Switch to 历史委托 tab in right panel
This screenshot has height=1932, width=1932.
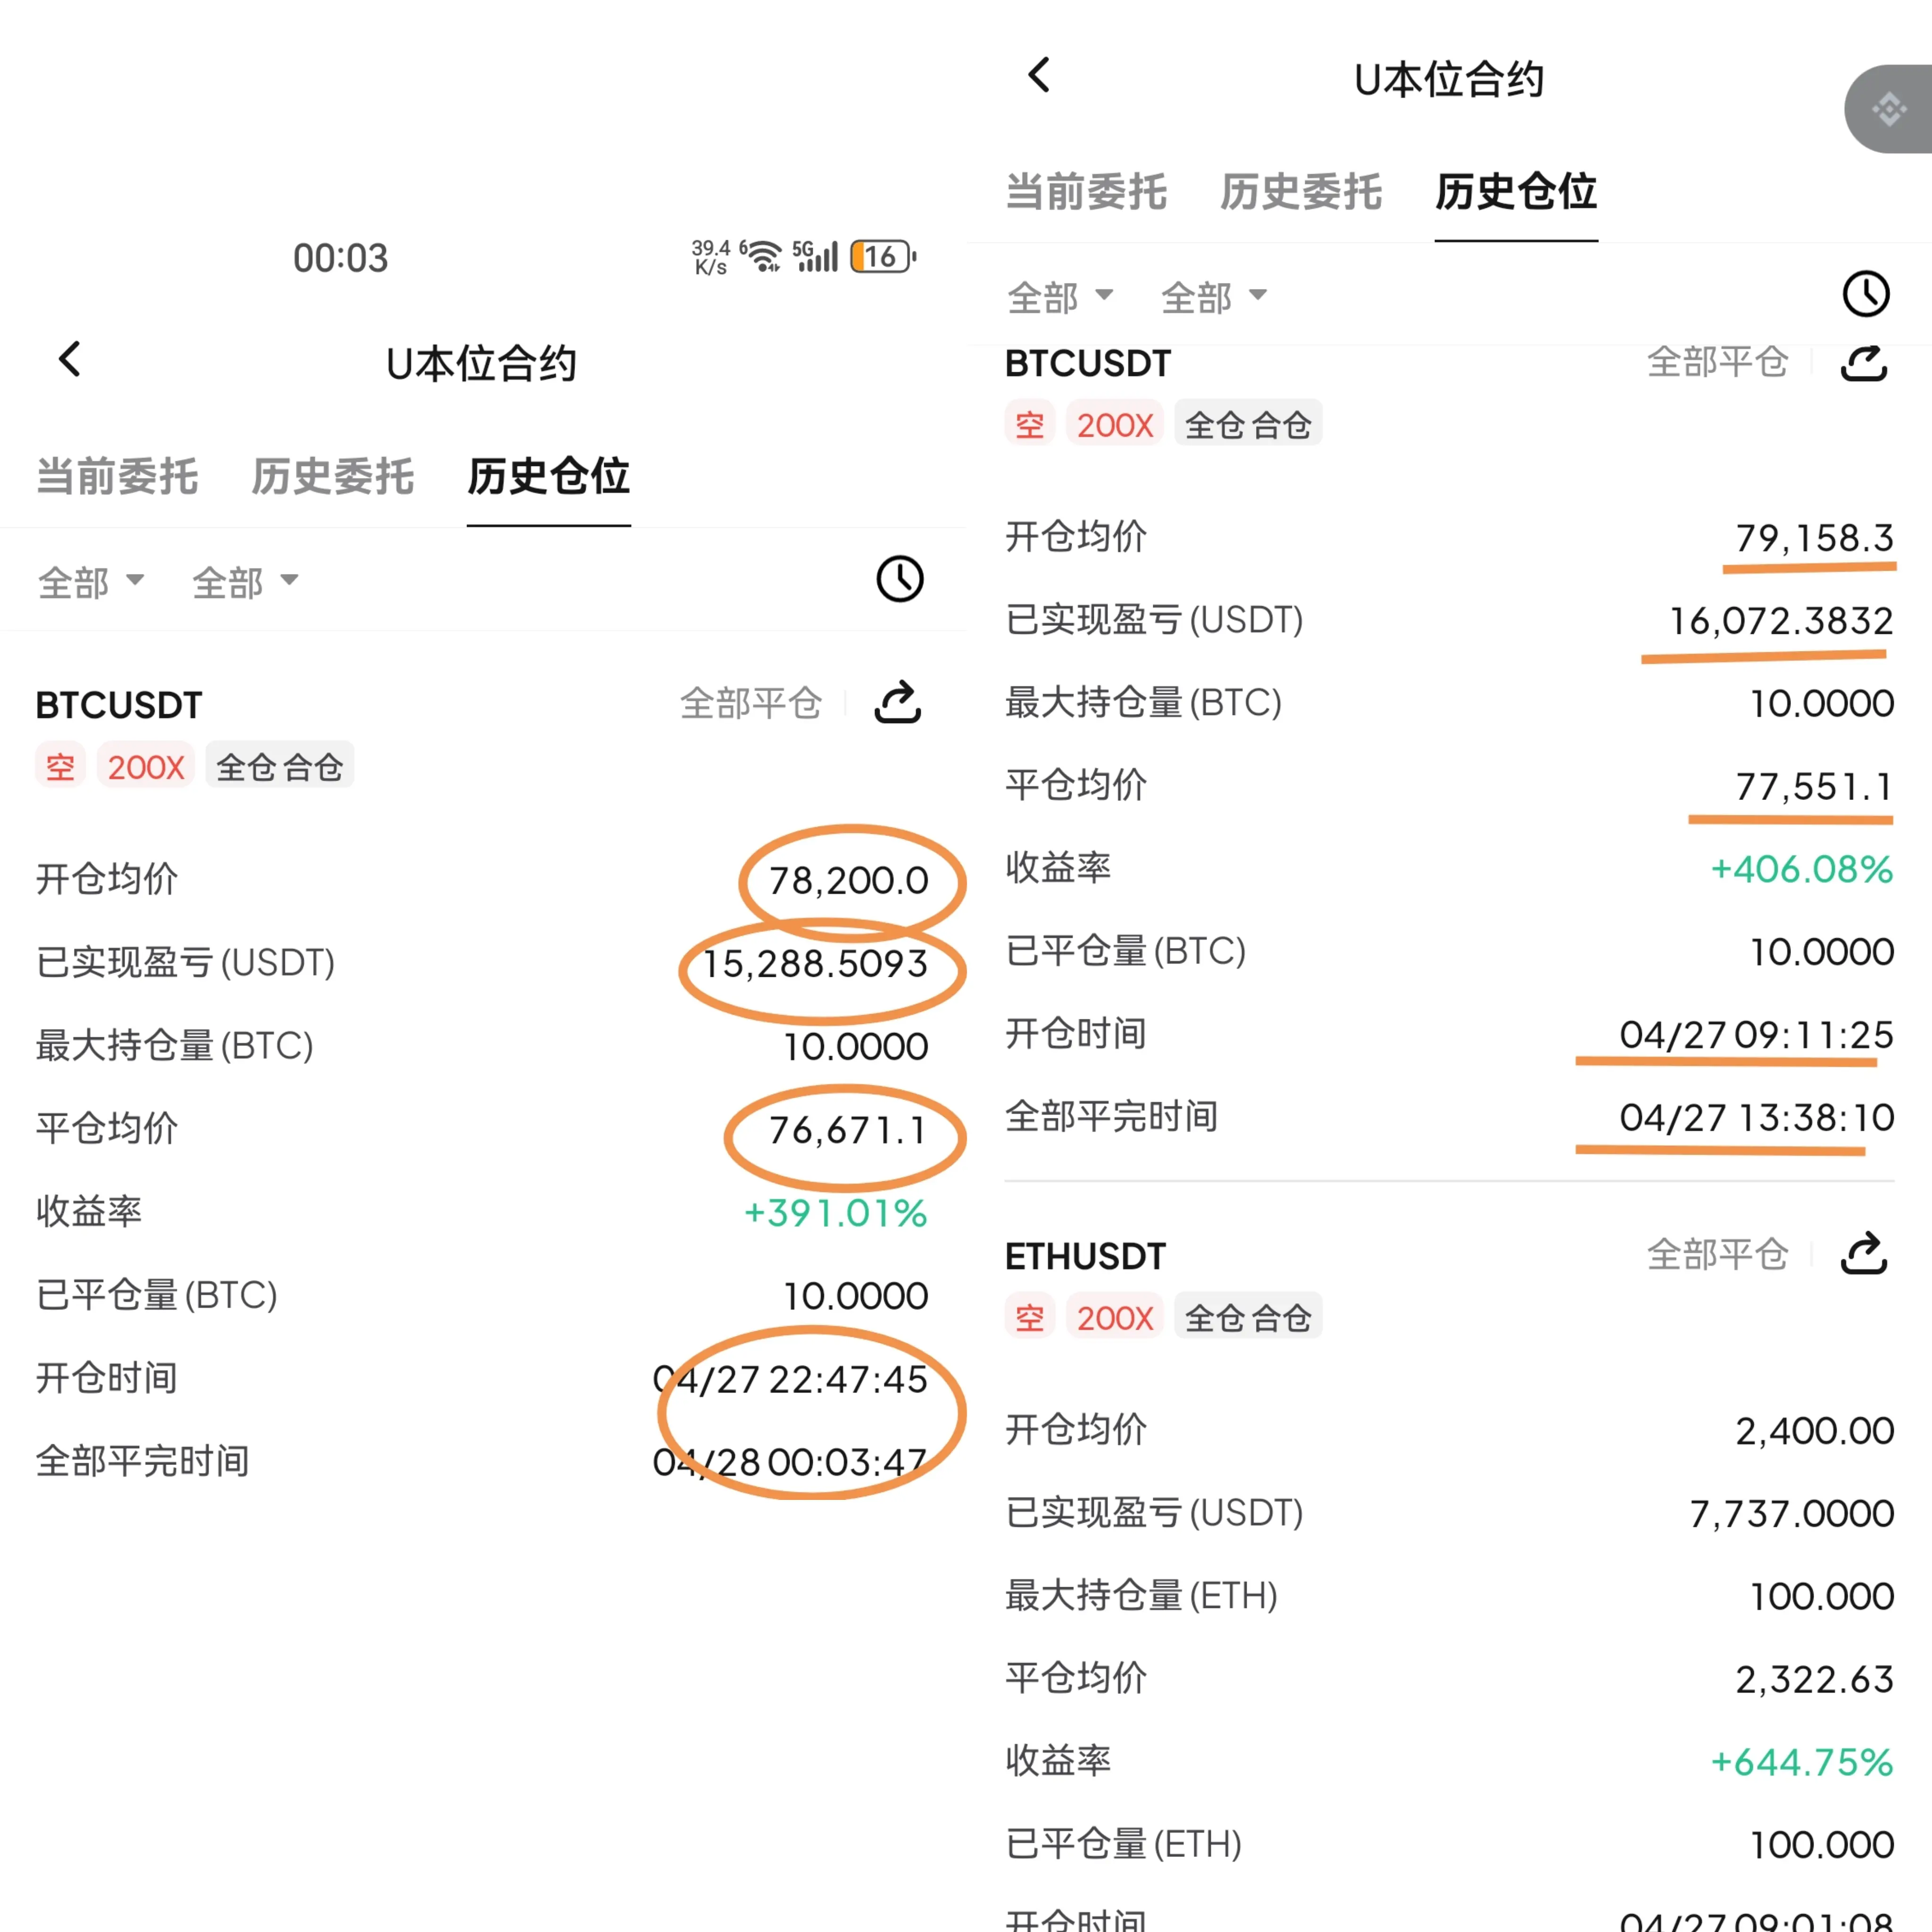pyautogui.click(x=1300, y=191)
